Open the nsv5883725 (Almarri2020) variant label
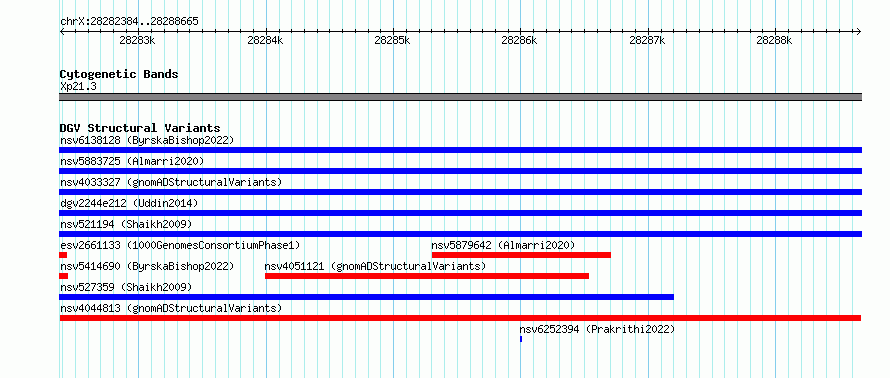890x378 pixels. [x=132, y=161]
